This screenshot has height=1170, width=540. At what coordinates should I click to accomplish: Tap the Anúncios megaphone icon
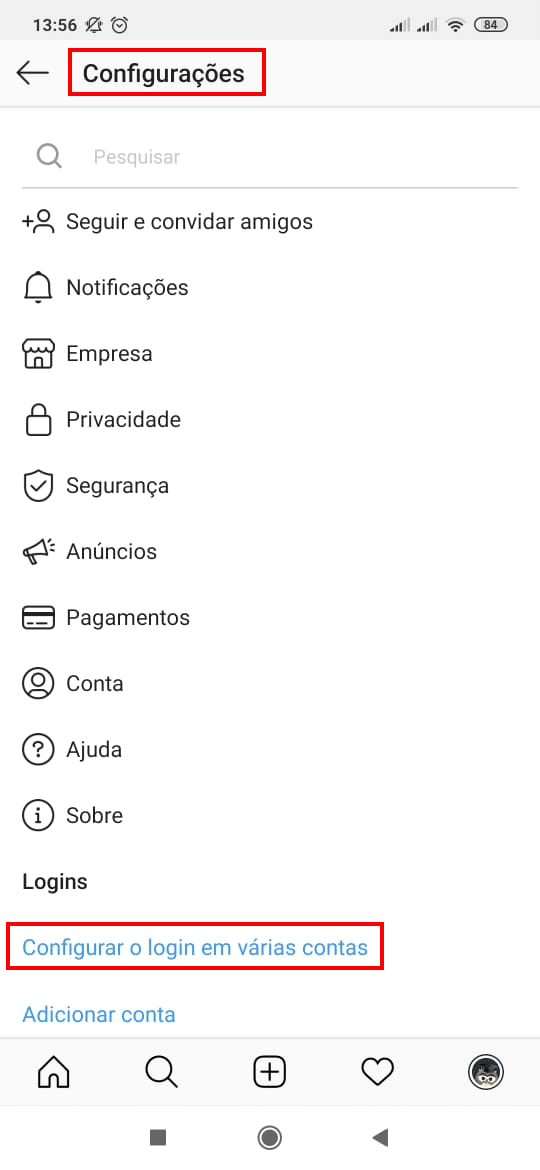(38, 551)
